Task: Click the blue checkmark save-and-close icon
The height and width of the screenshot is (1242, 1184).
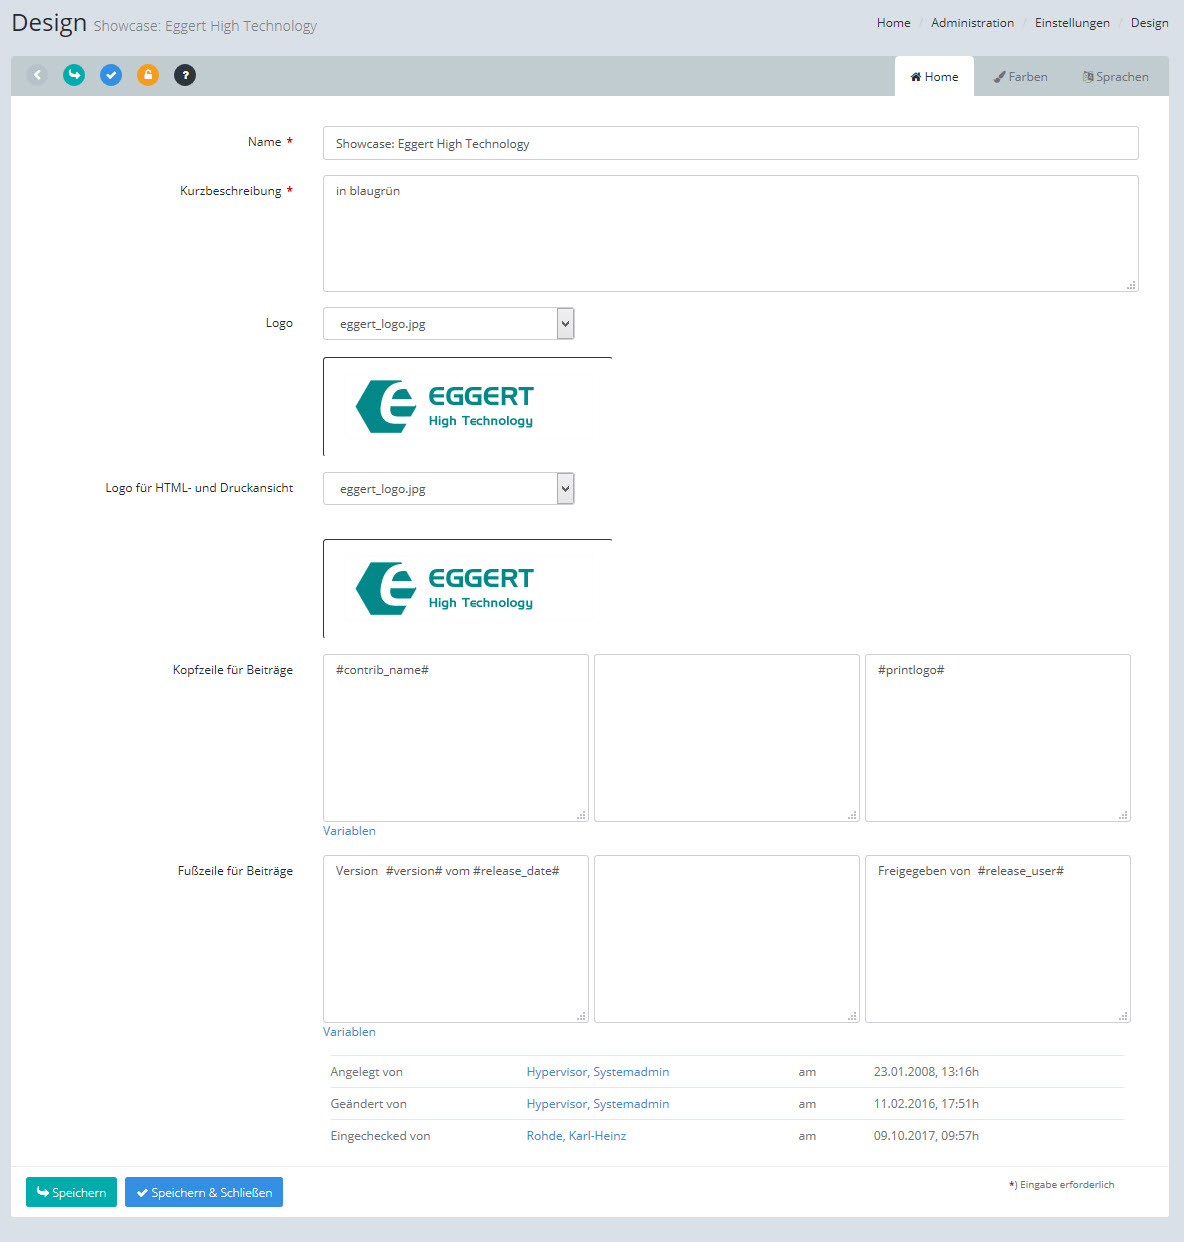Action: coord(111,75)
